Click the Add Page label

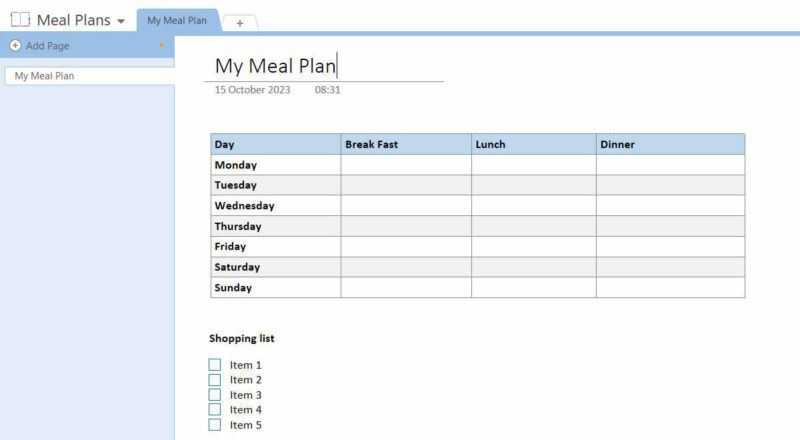tap(47, 45)
